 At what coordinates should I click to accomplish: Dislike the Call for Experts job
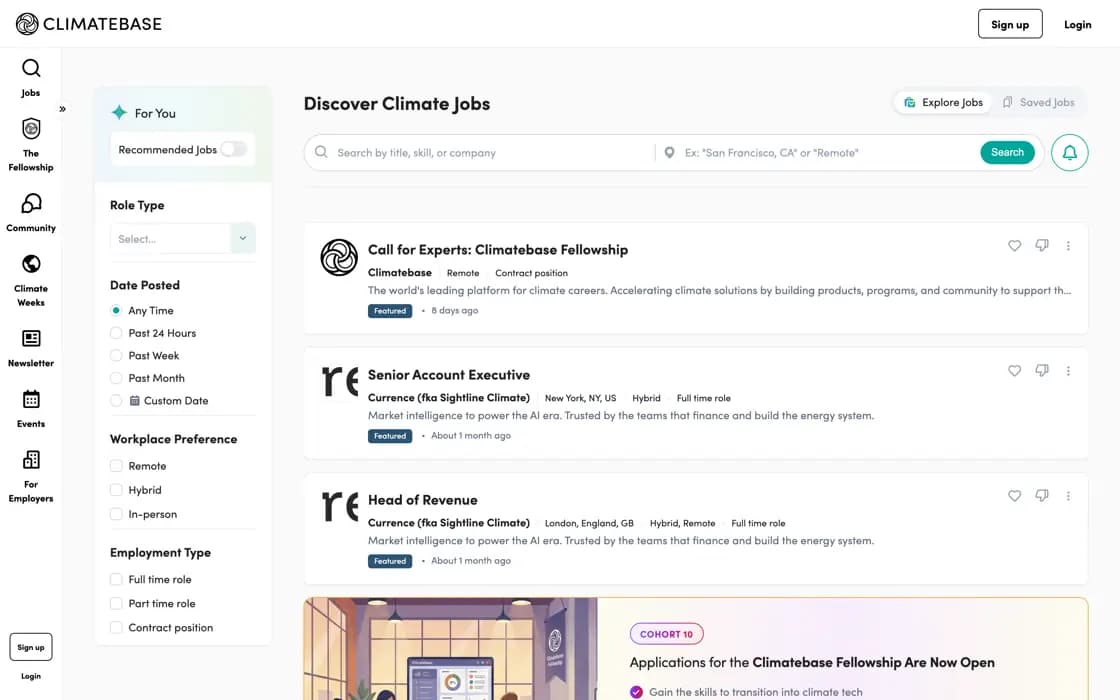click(1042, 246)
